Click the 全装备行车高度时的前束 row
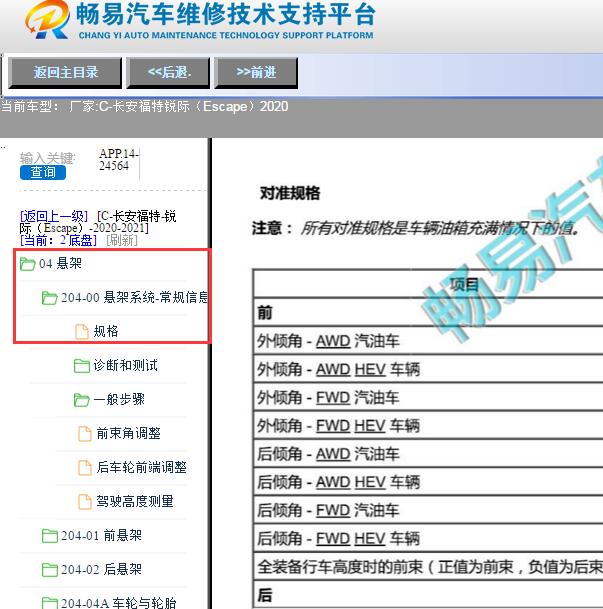The height and width of the screenshot is (609, 603). click(x=428, y=567)
